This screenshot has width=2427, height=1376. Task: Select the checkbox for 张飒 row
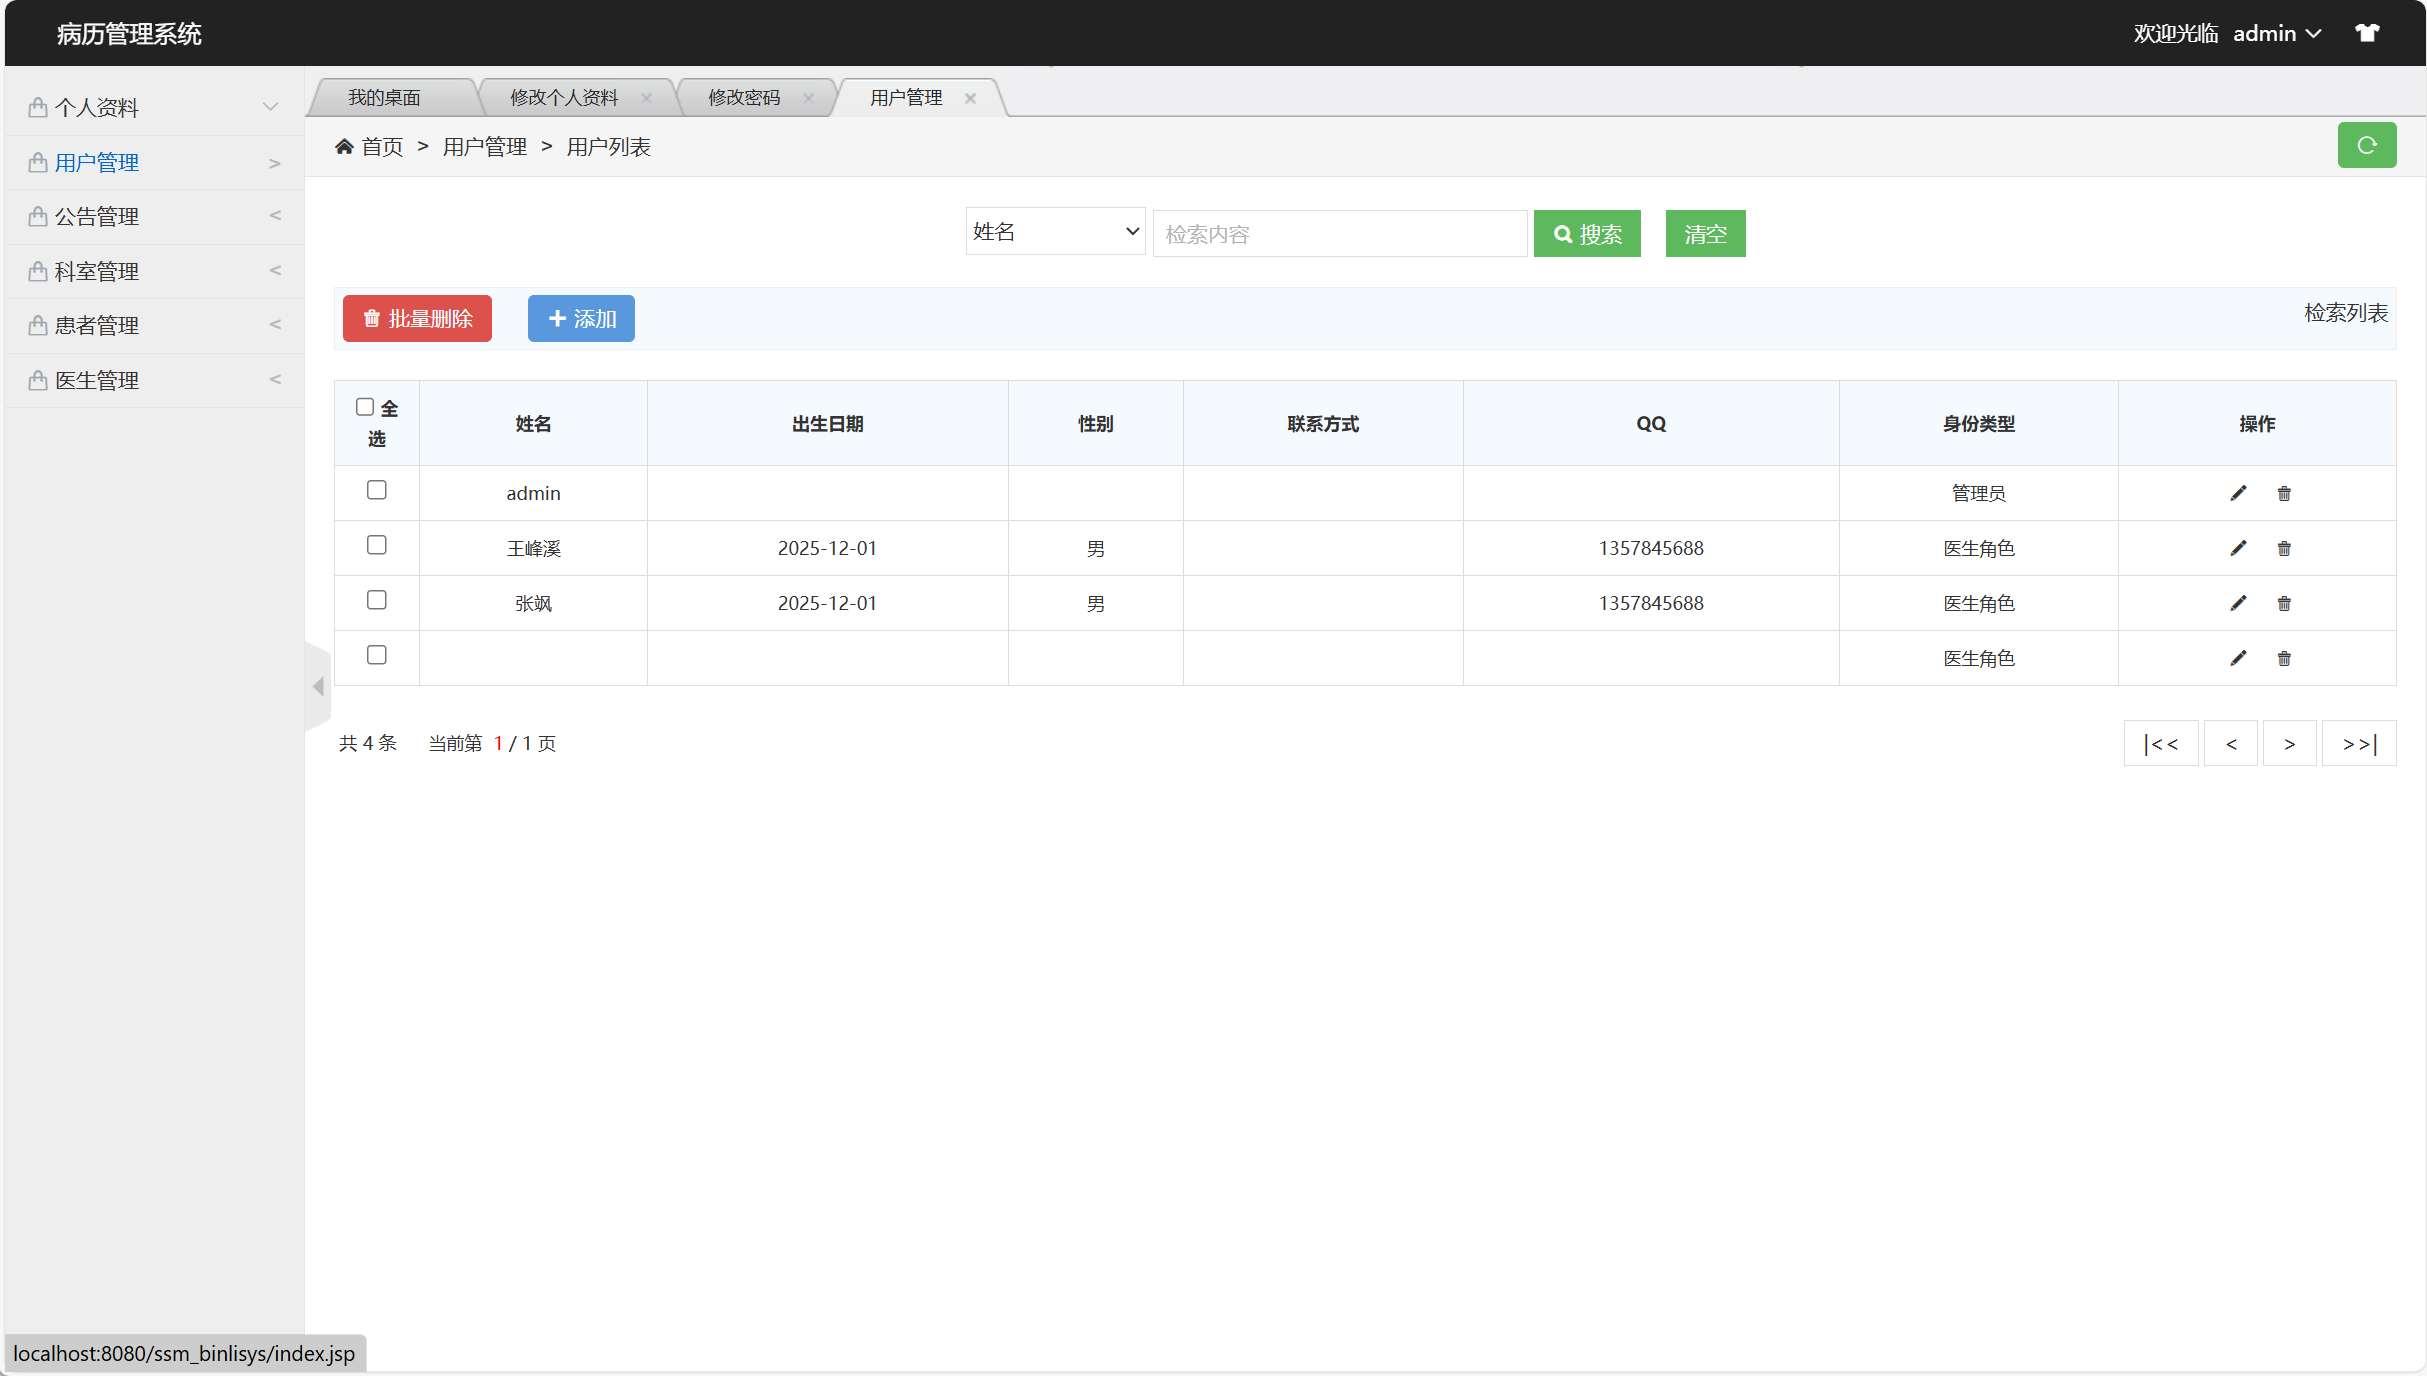pos(377,600)
